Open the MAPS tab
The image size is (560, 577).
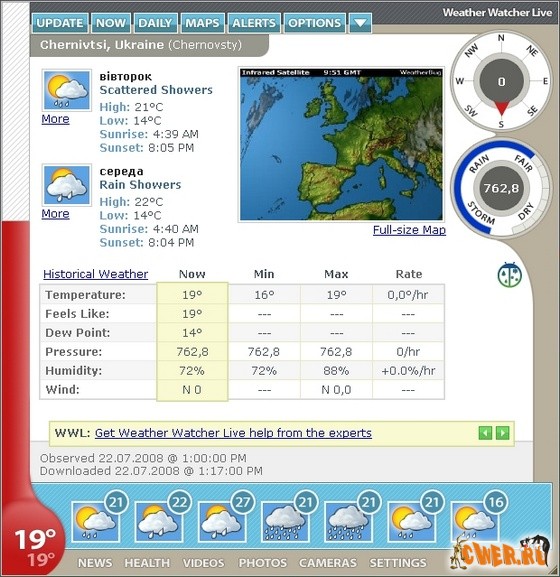coord(202,23)
